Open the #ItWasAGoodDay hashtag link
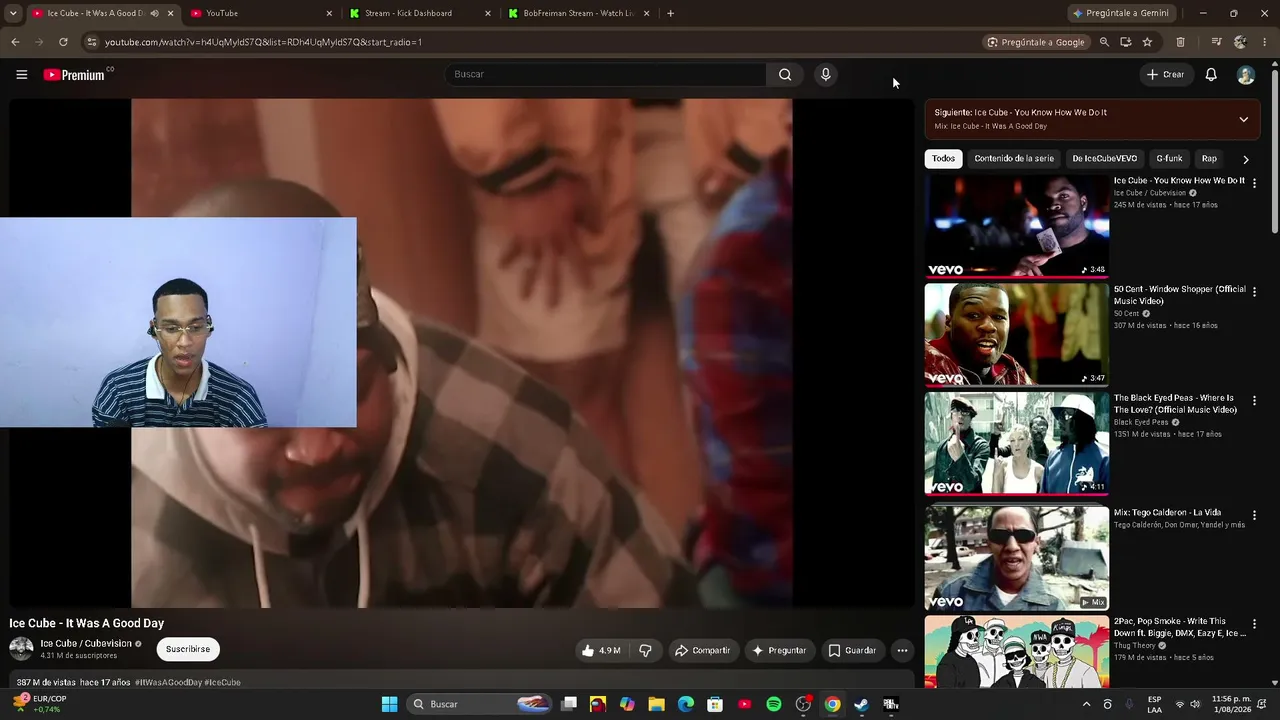This screenshot has height=720, width=1280. tap(167, 682)
